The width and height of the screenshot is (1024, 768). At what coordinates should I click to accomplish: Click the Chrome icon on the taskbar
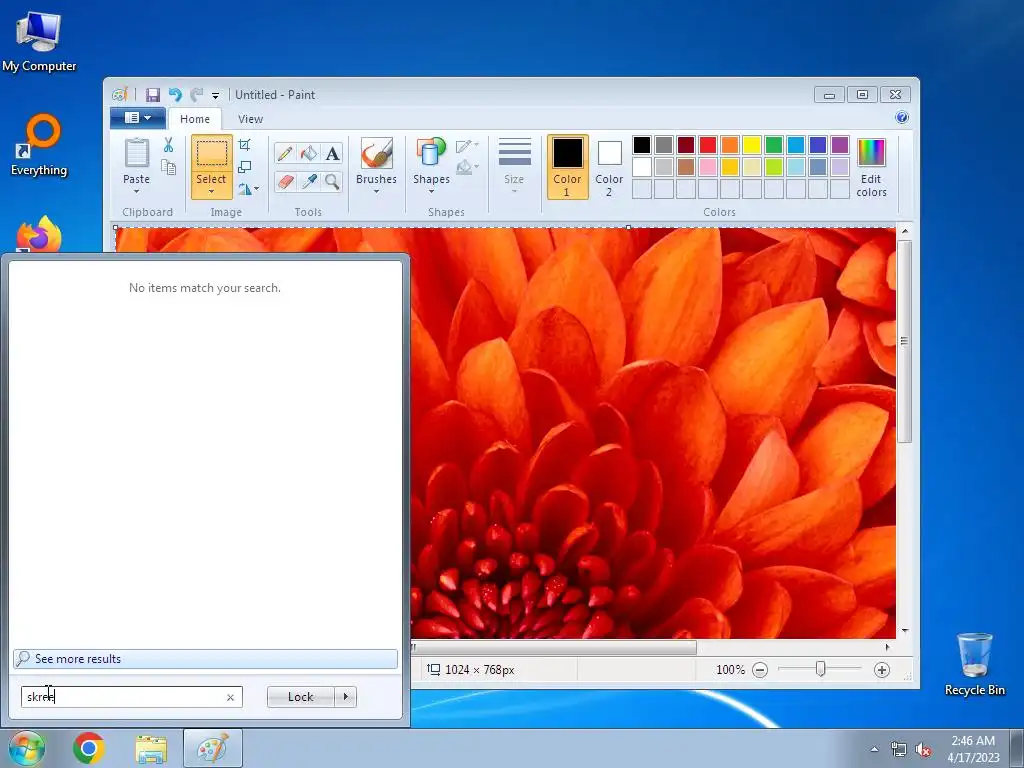tap(89, 748)
